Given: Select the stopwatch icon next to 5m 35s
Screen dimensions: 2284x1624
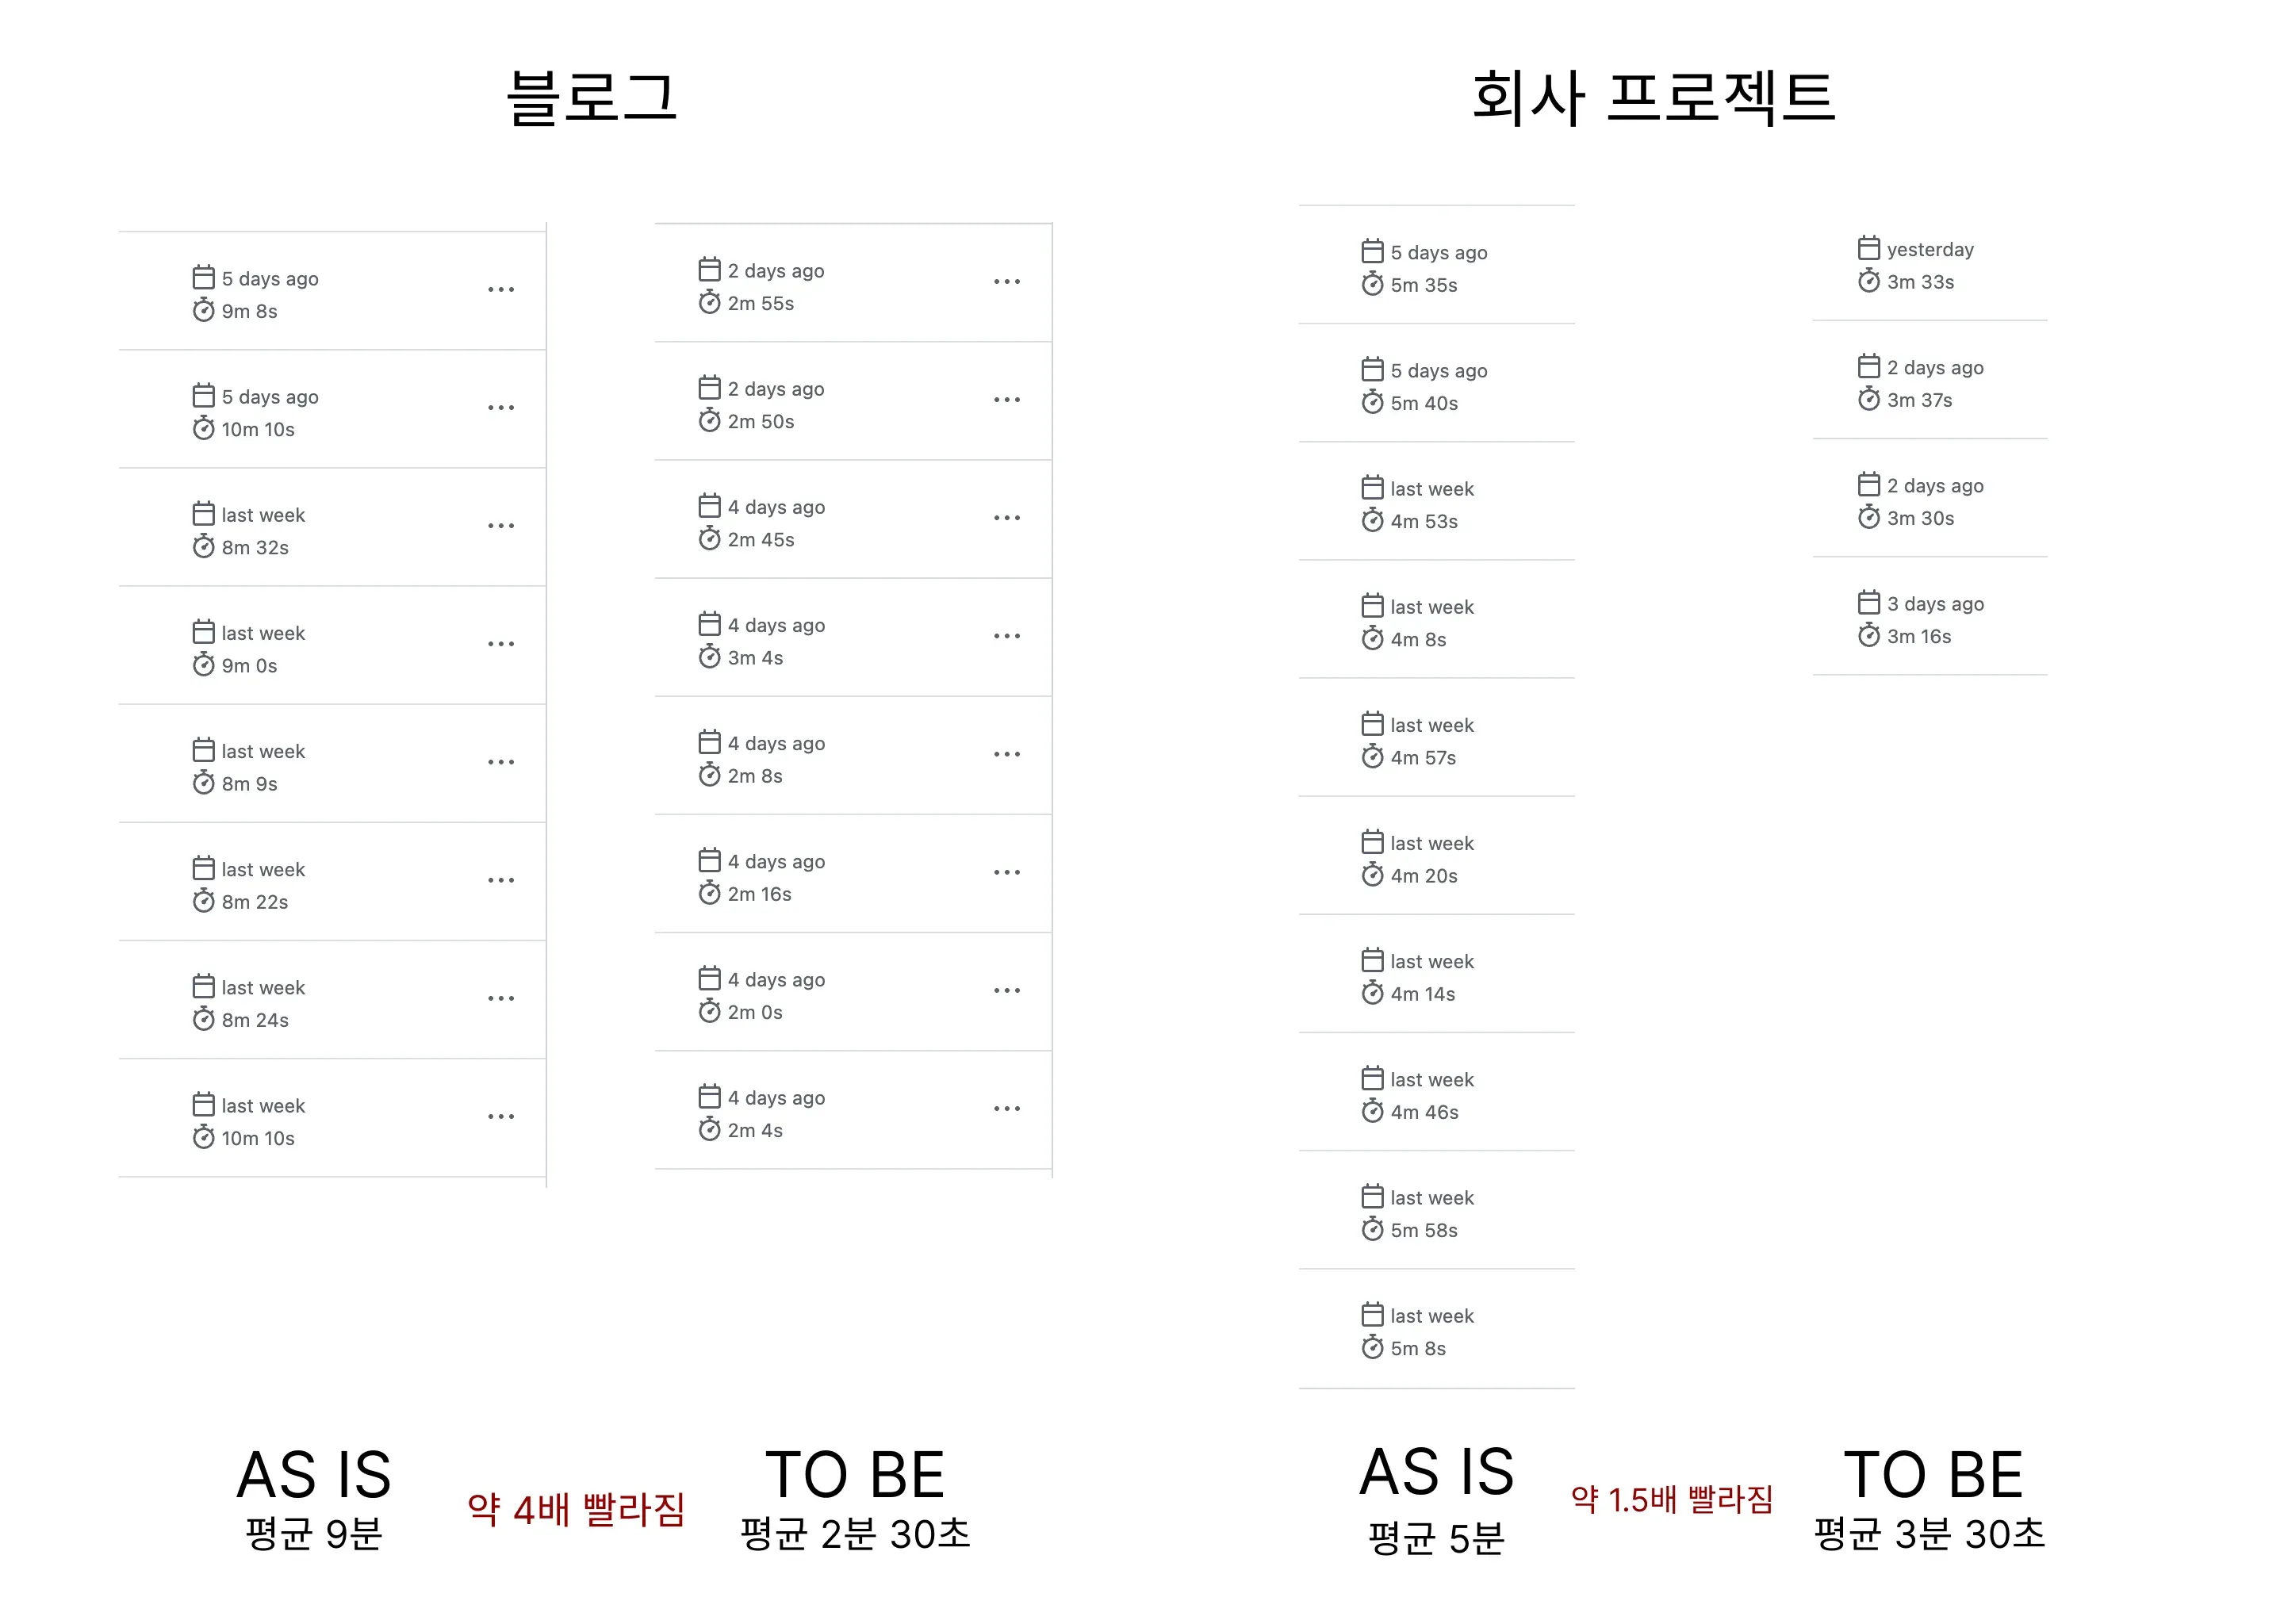Looking at the screenshot, I should coord(1371,285).
